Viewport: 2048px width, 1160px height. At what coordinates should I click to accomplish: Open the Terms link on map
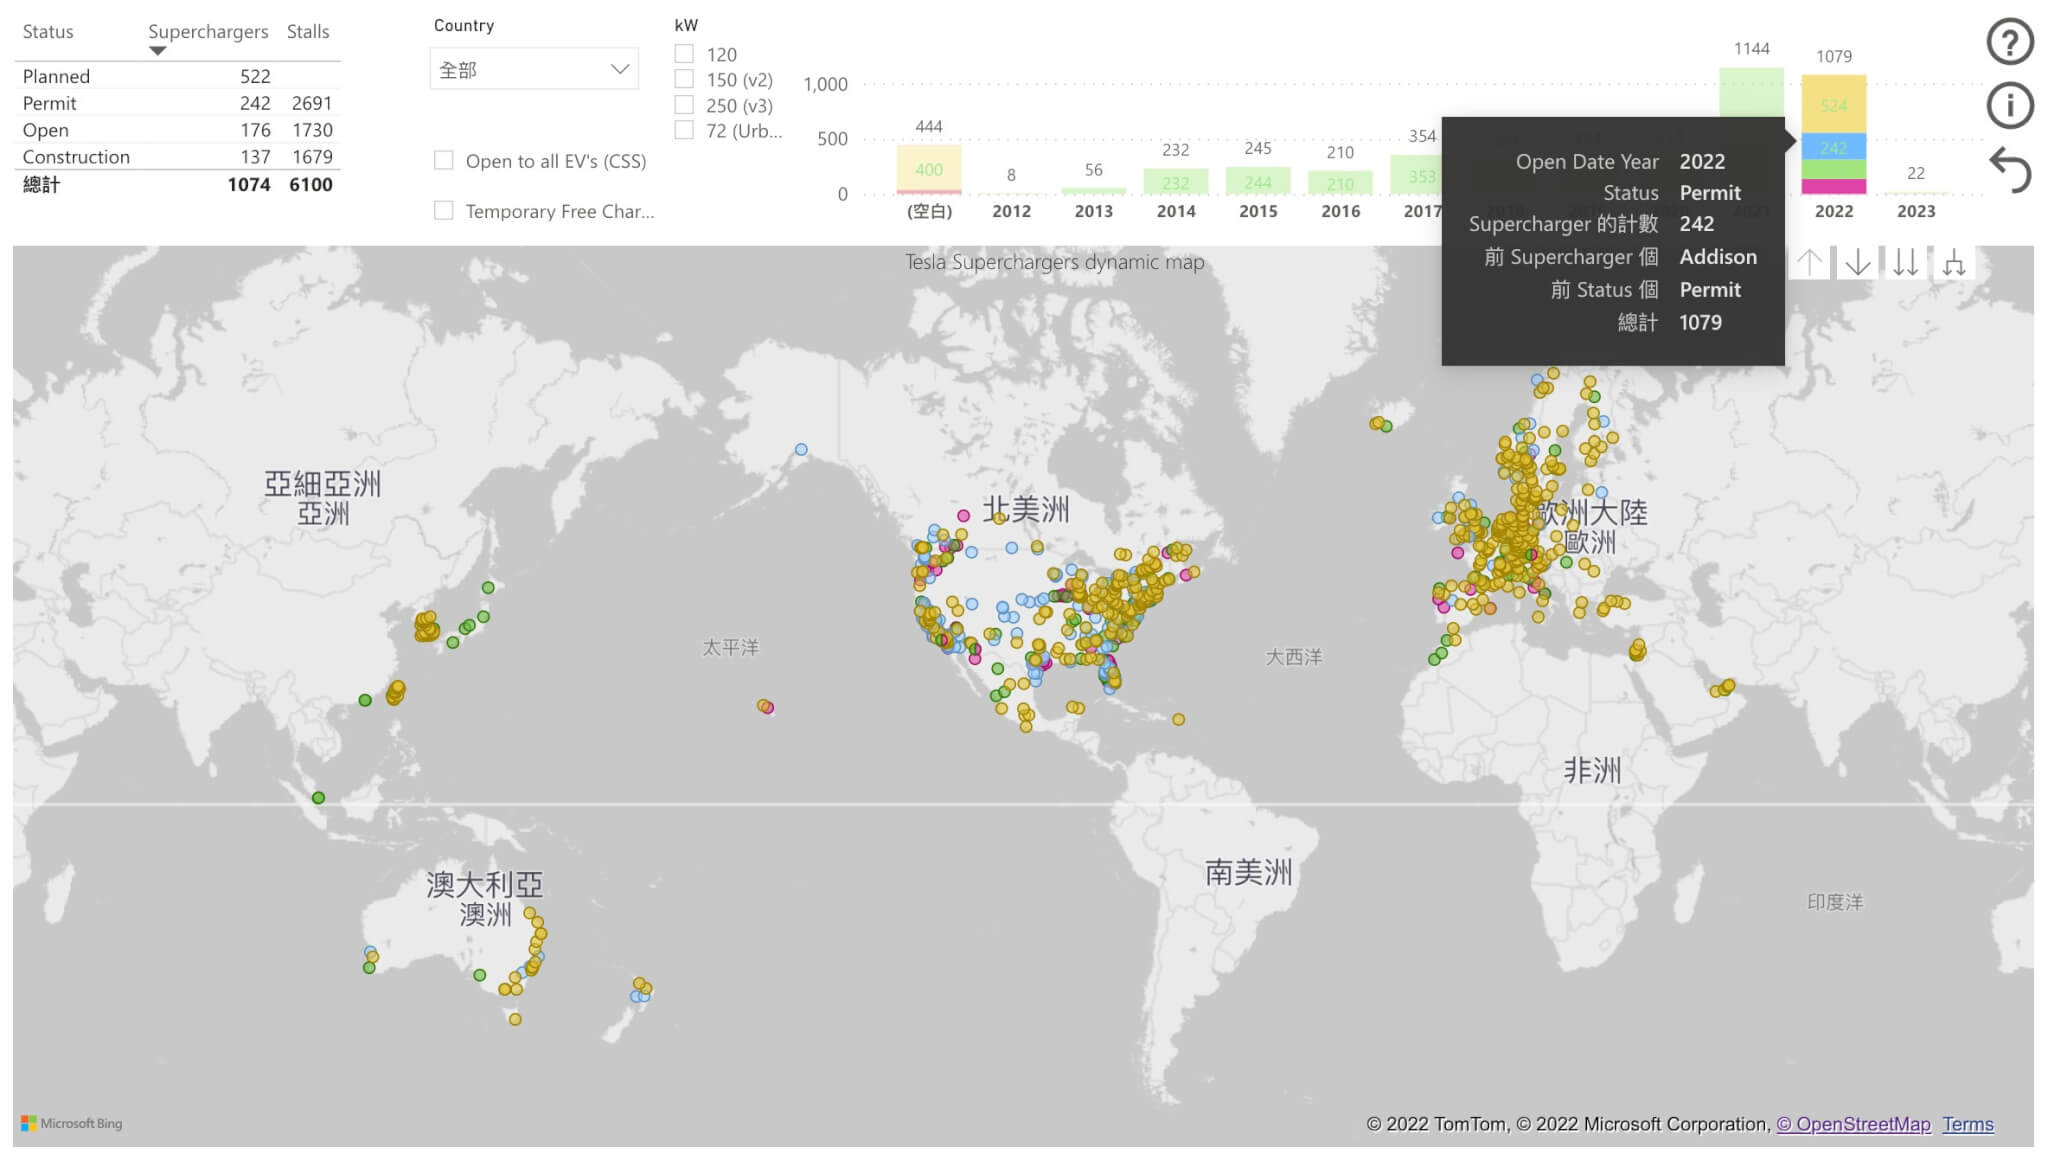[1968, 1124]
